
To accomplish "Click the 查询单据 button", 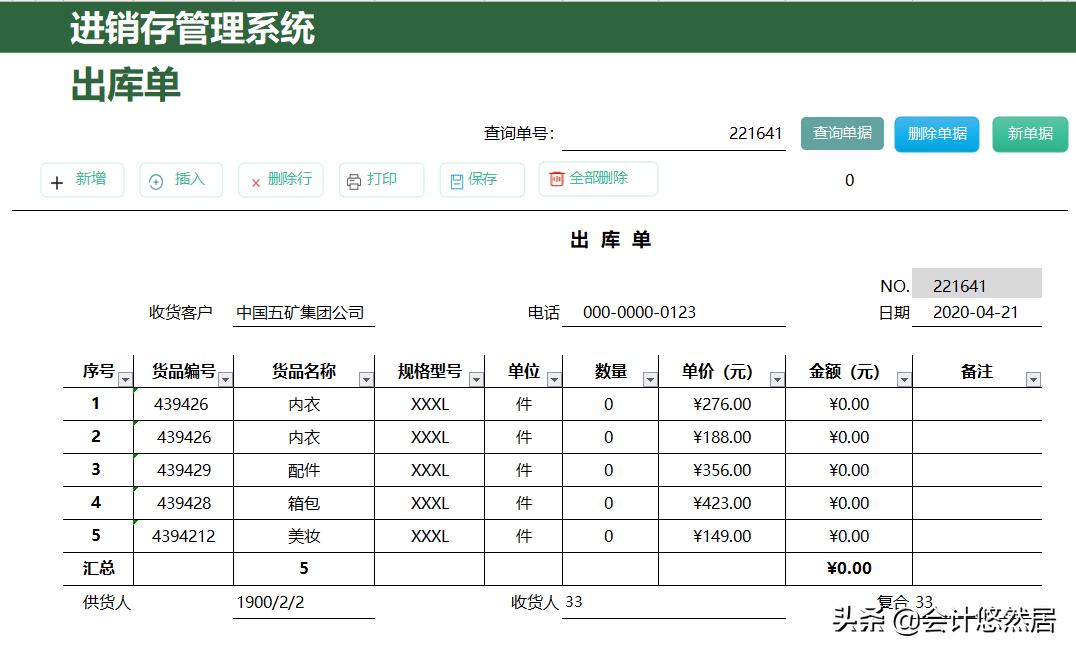I will click(842, 133).
